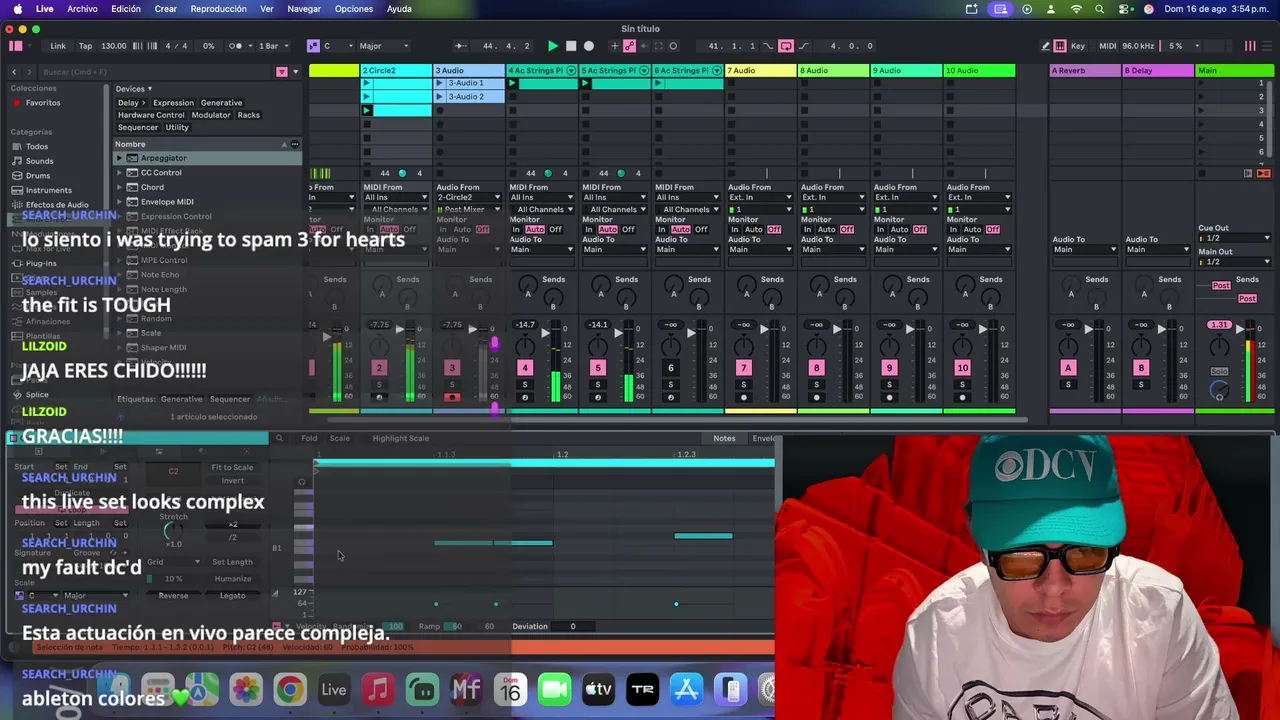Click the Instruments category icon in the browser
This screenshot has width=1280, height=720.
pos(17,190)
